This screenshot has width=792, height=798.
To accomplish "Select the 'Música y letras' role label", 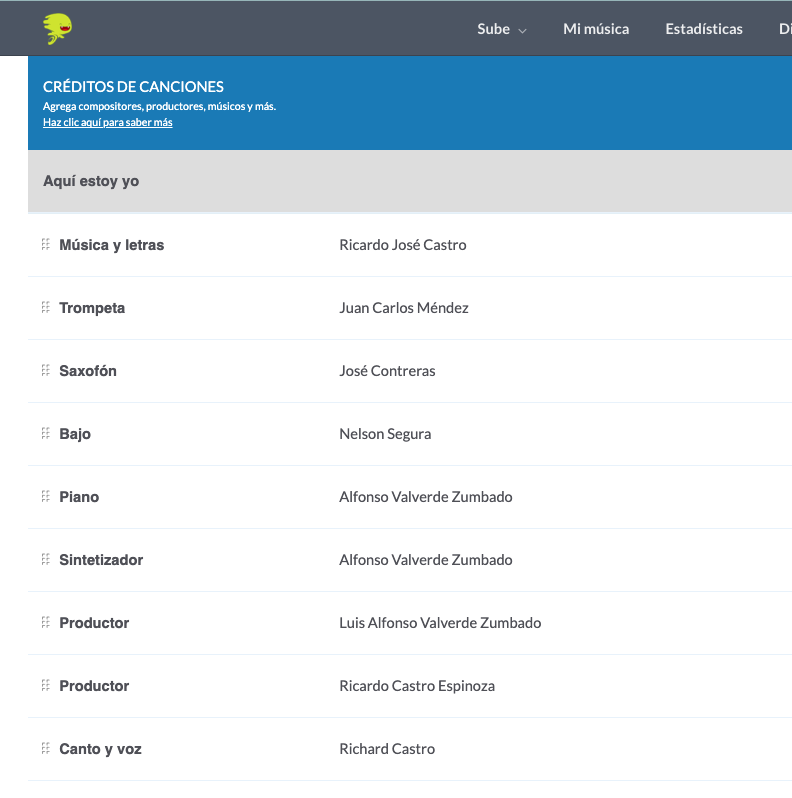I will tap(111, 245).
